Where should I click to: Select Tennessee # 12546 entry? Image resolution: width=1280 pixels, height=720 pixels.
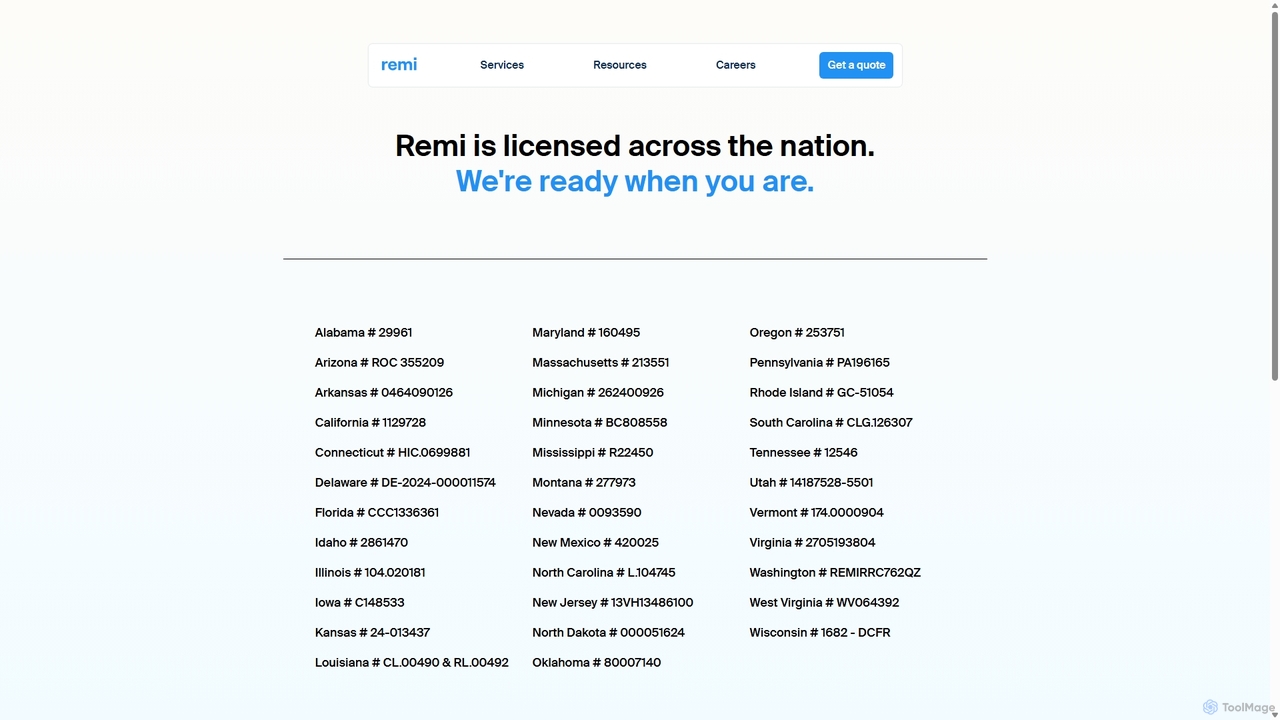coord(804,453)
